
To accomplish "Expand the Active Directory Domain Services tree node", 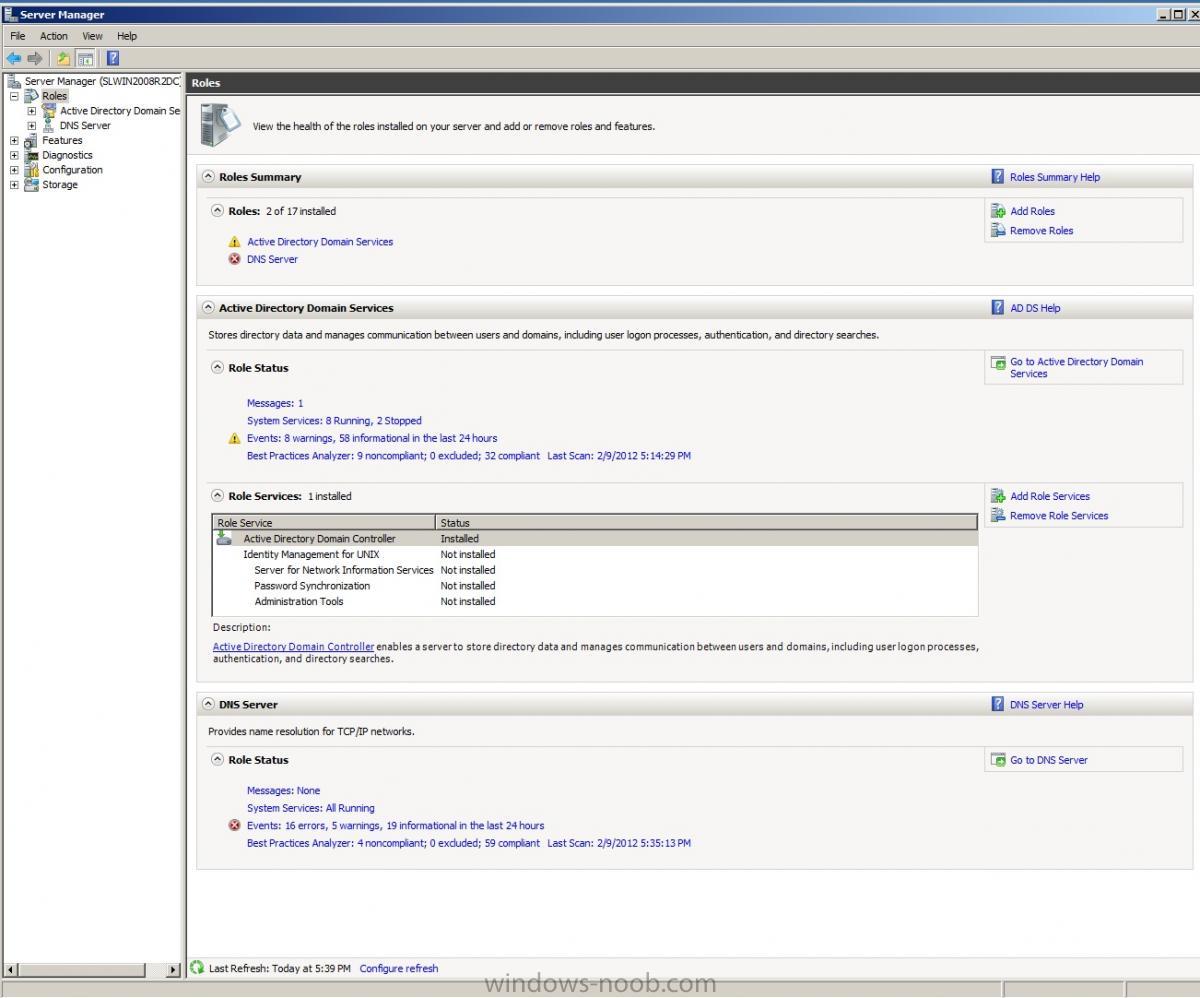I will [32, 111].
